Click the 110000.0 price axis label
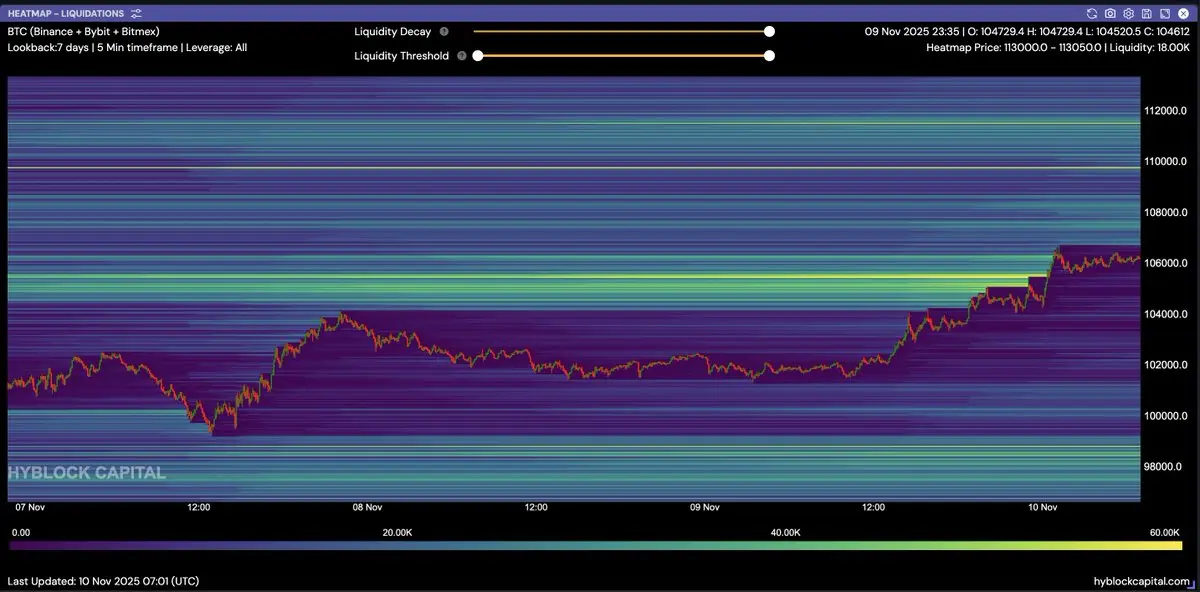 (x=1166, y=161)
